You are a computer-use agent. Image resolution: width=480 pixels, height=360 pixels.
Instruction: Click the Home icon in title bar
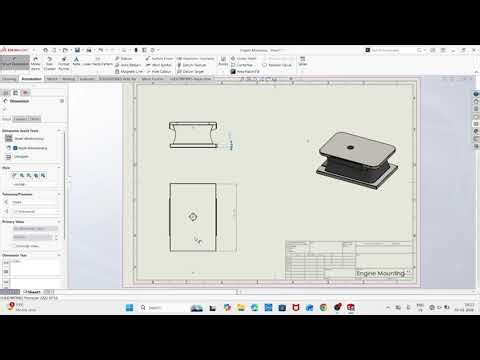click(x=45, y=50)
